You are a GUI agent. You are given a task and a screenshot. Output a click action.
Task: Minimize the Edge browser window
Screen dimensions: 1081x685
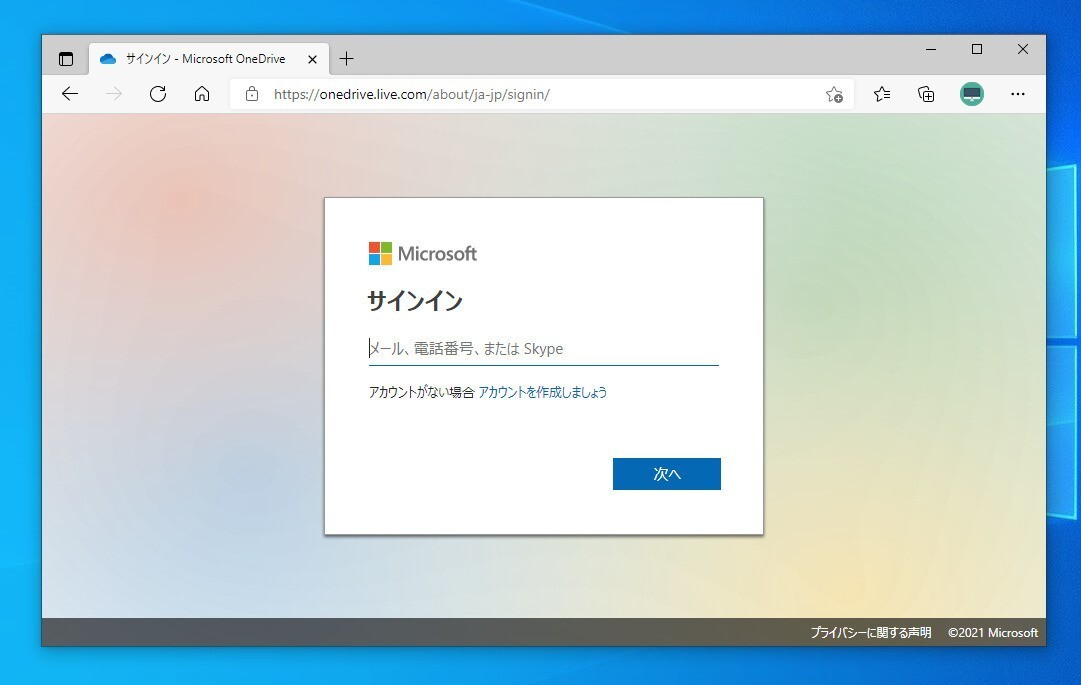(x=931, y=49)
